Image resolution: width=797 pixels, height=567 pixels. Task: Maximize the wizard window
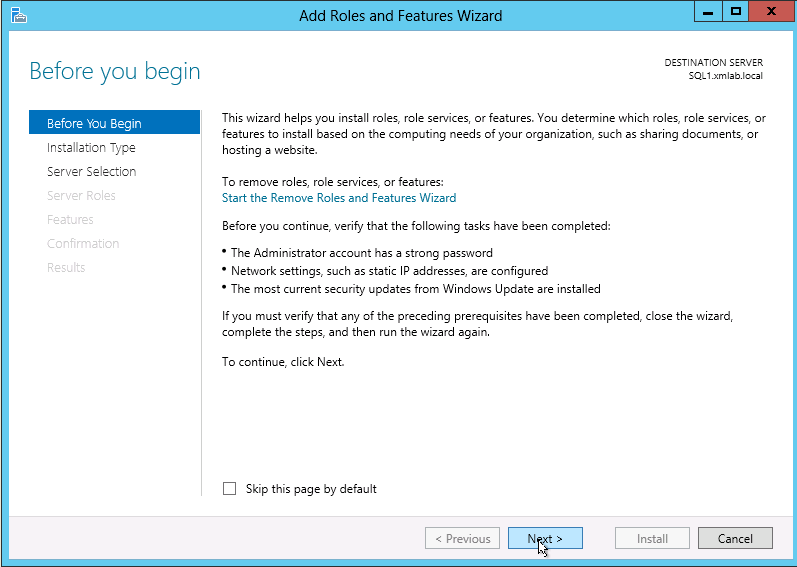(736, 13)
